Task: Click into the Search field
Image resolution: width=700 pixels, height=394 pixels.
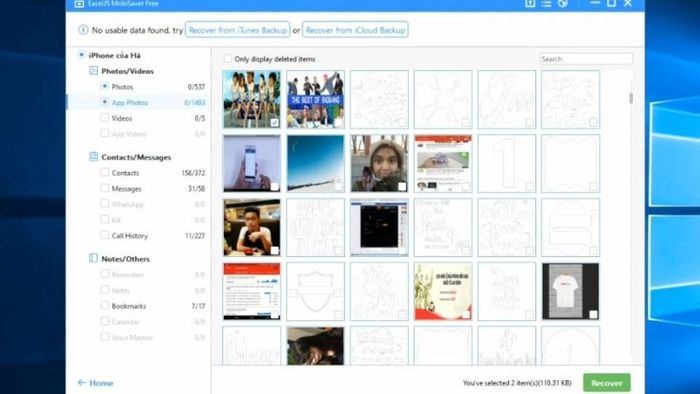Action: point(586,59)
